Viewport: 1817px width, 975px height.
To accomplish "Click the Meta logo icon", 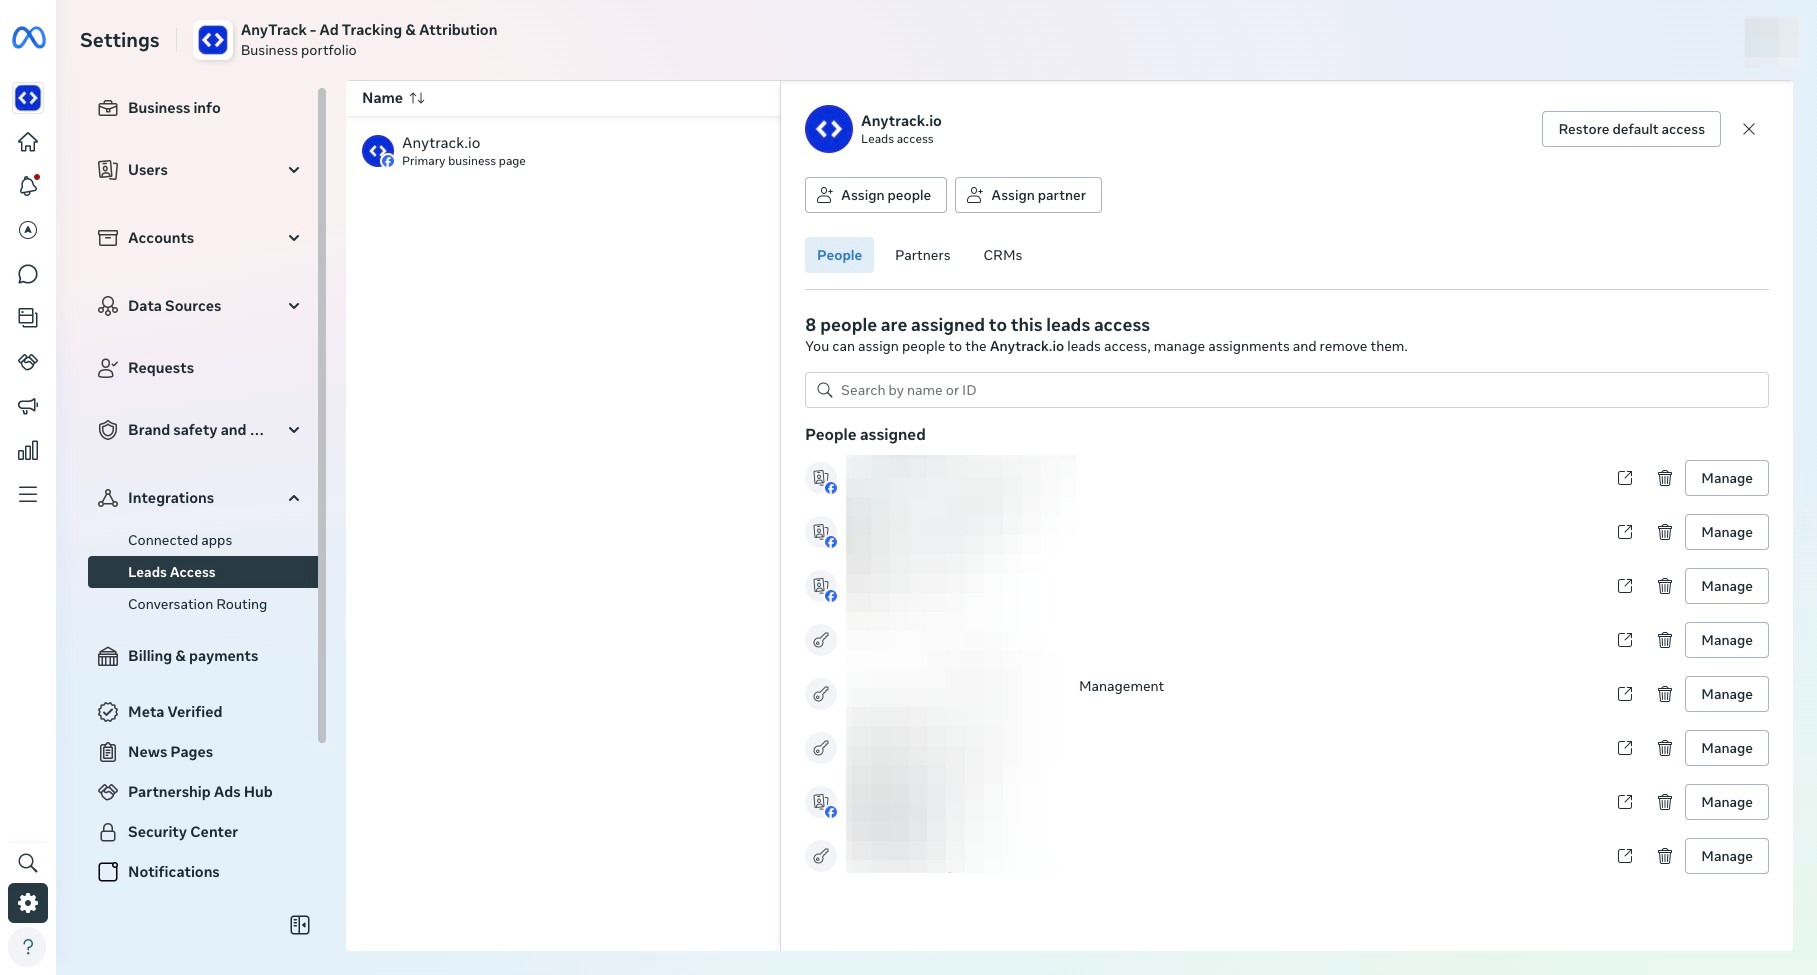I will 28,38.
